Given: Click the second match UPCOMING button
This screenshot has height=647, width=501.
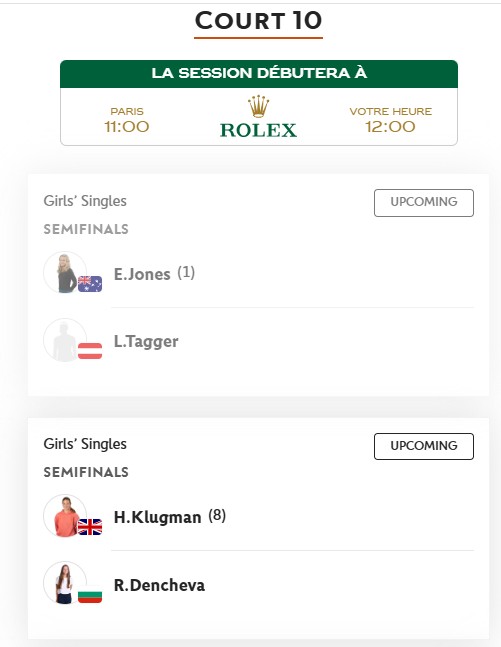Looking at the screenshot, I should (424, 446).
